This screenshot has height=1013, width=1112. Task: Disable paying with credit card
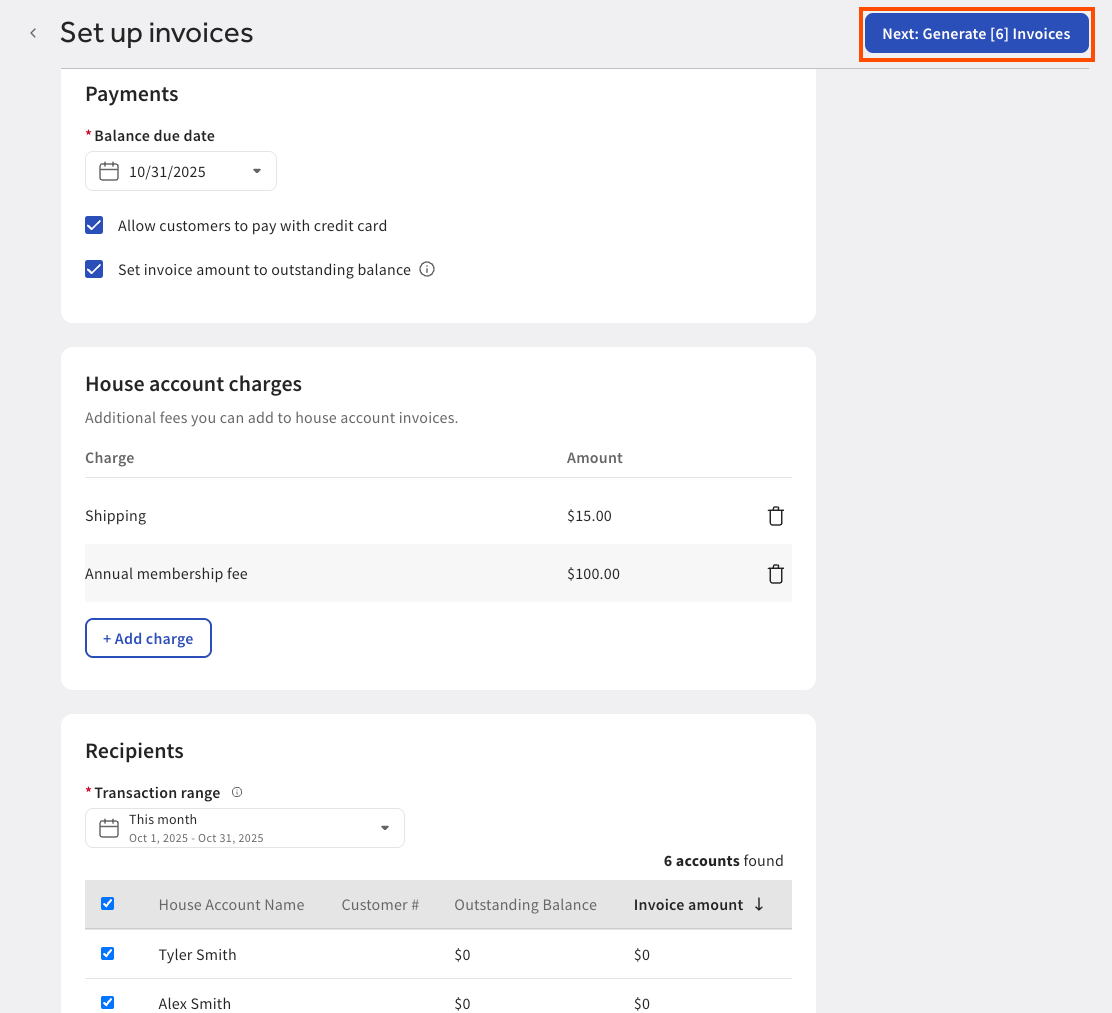tap(93, 225)
